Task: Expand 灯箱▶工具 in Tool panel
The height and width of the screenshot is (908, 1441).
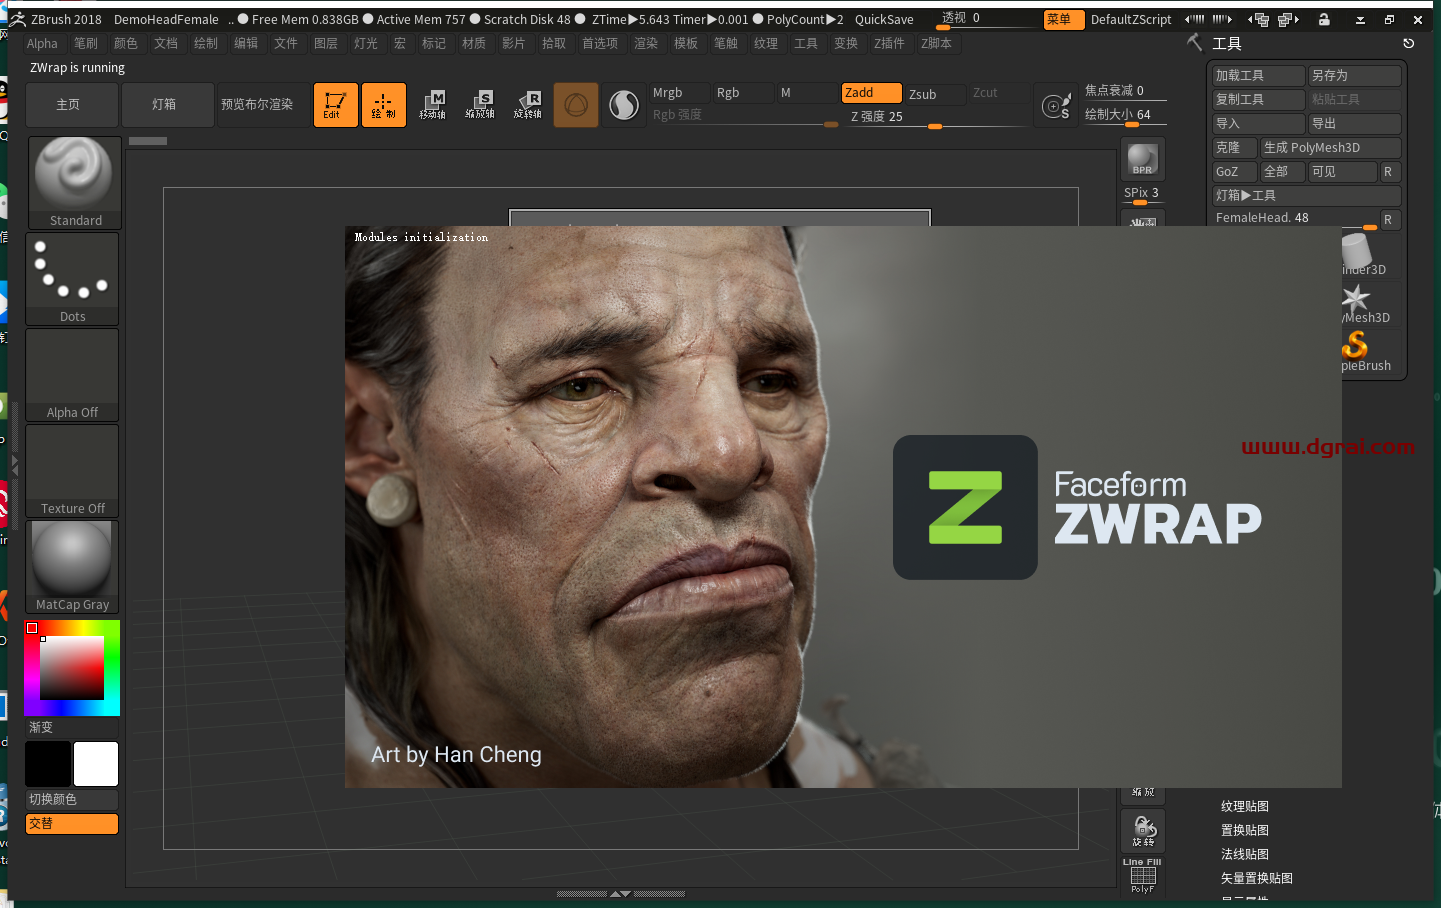Action: coord(1306,195)
